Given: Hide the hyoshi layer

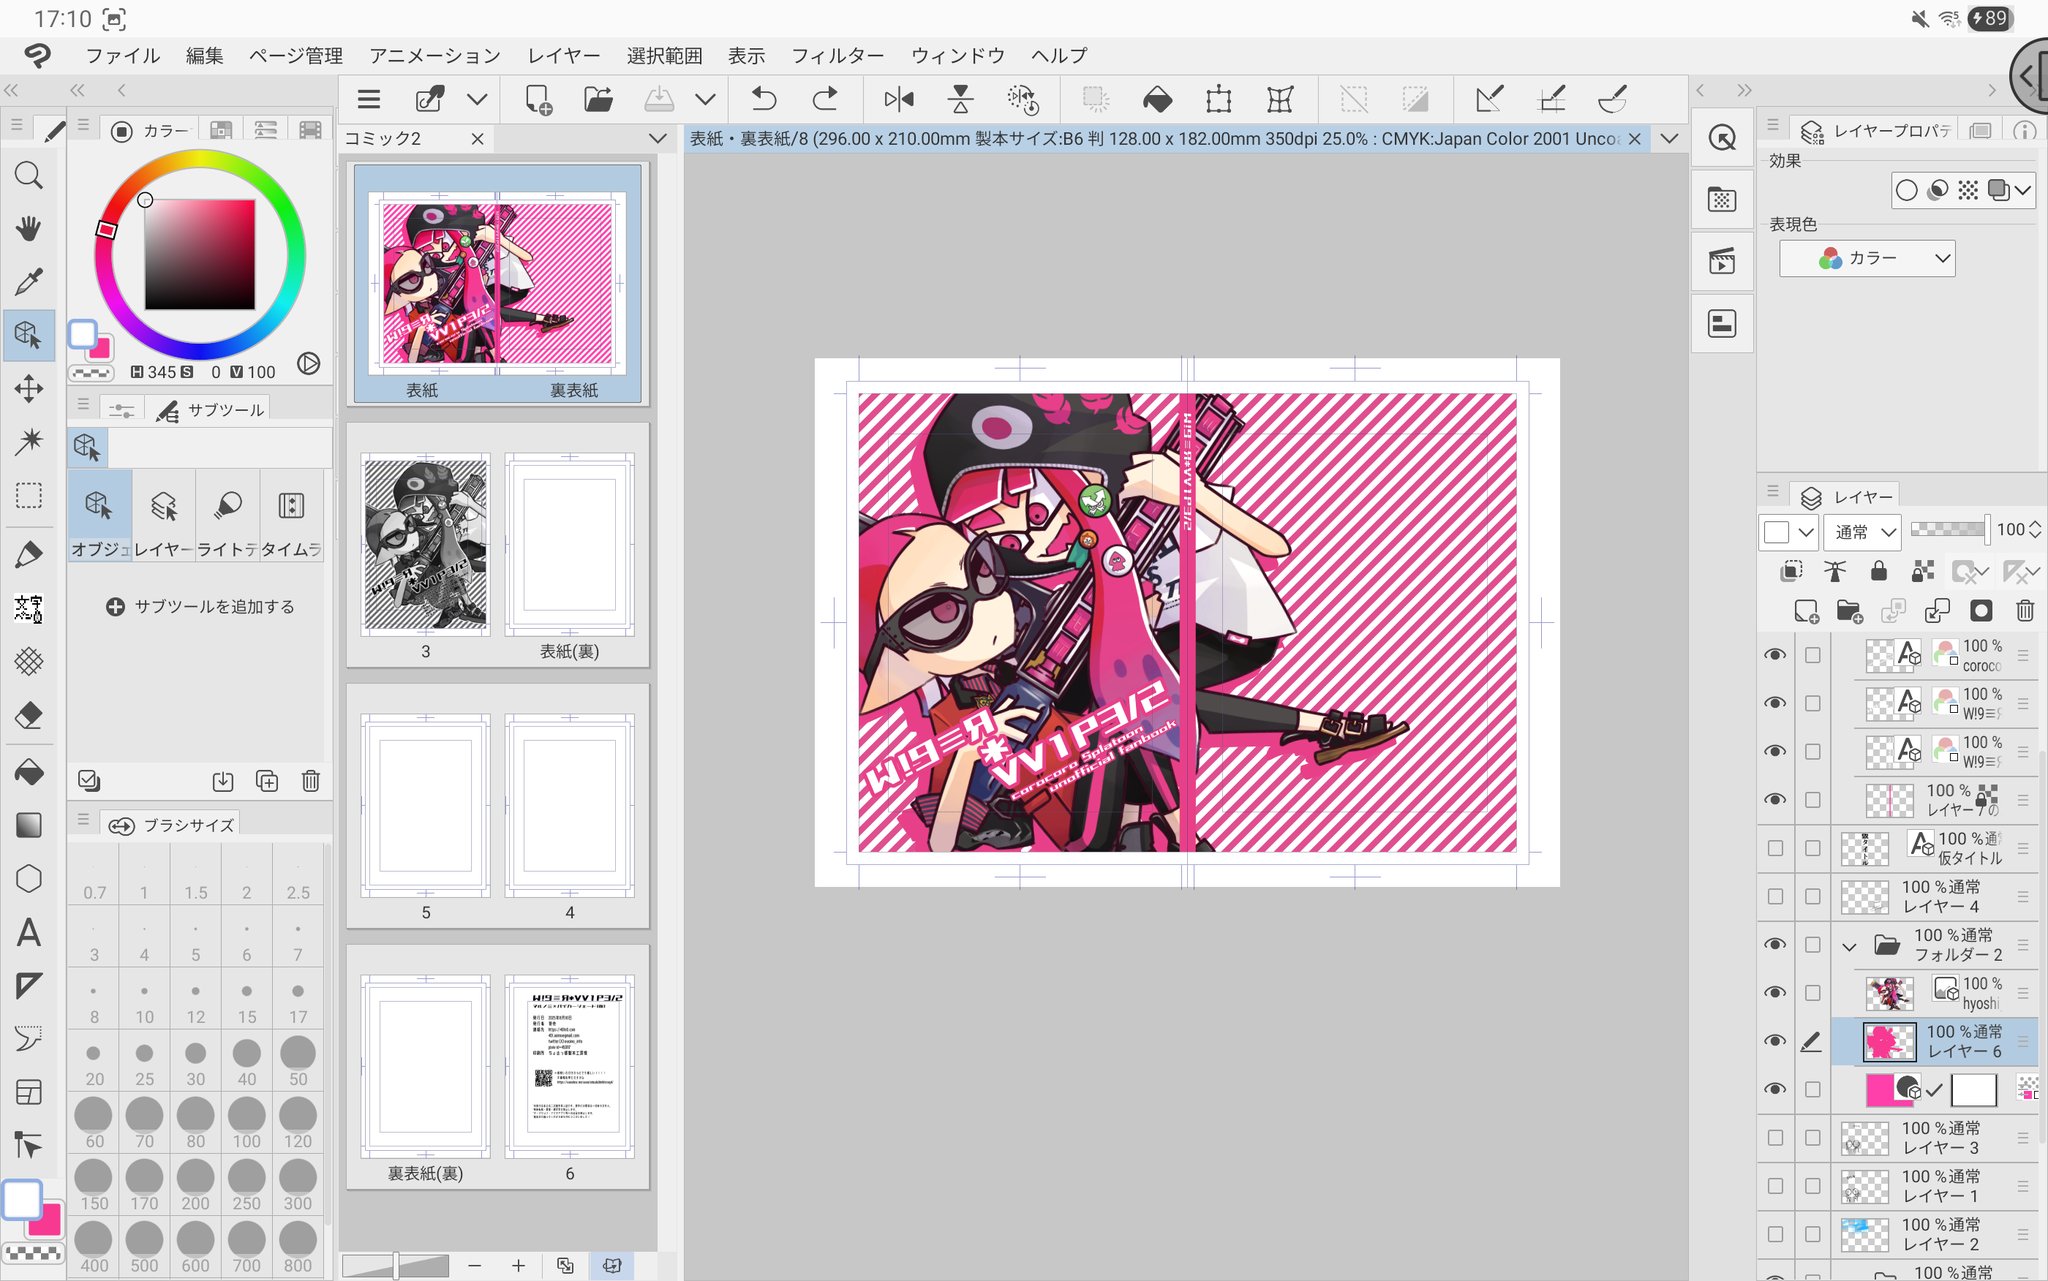Looking at the screenshot, I should 1775,992.
